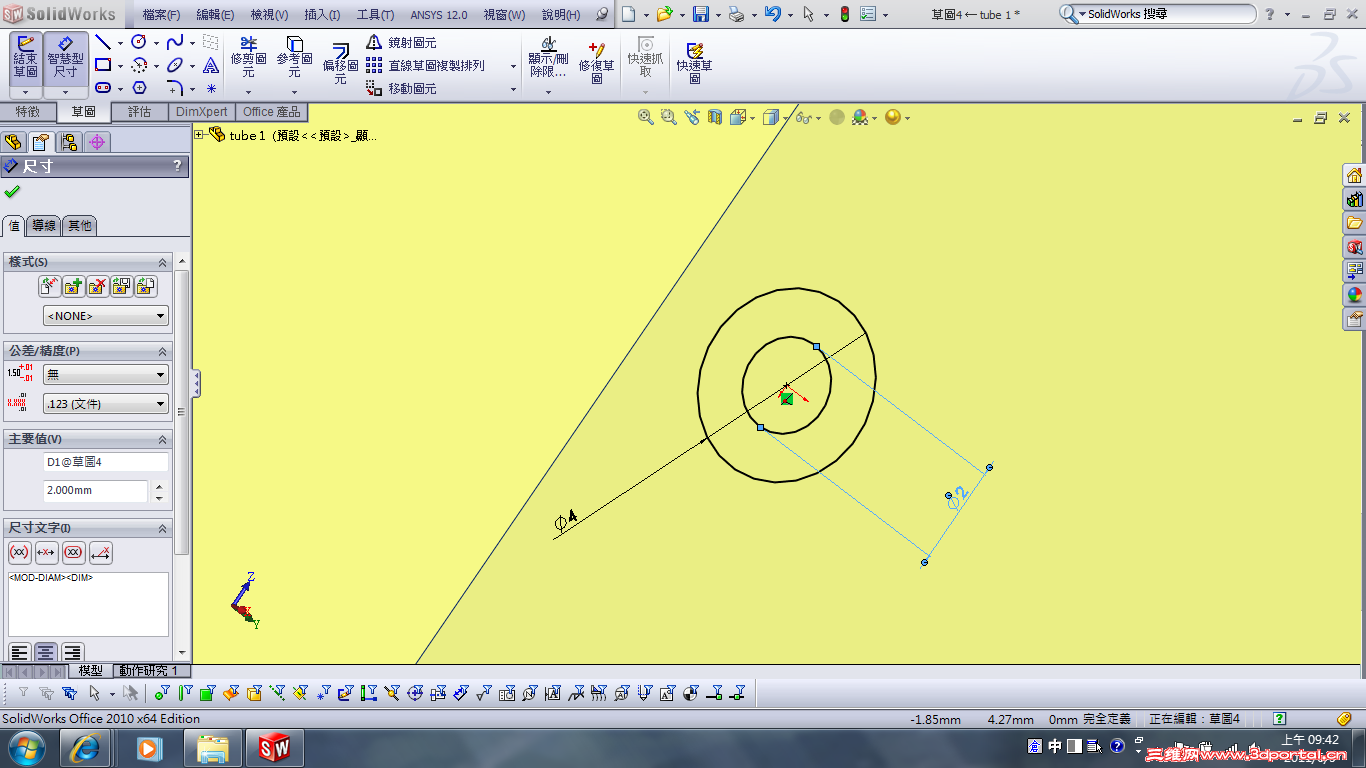Toggle Offset Text option
The height and width of the screenshot is (768, 1366).
click(x=100, y=552)
